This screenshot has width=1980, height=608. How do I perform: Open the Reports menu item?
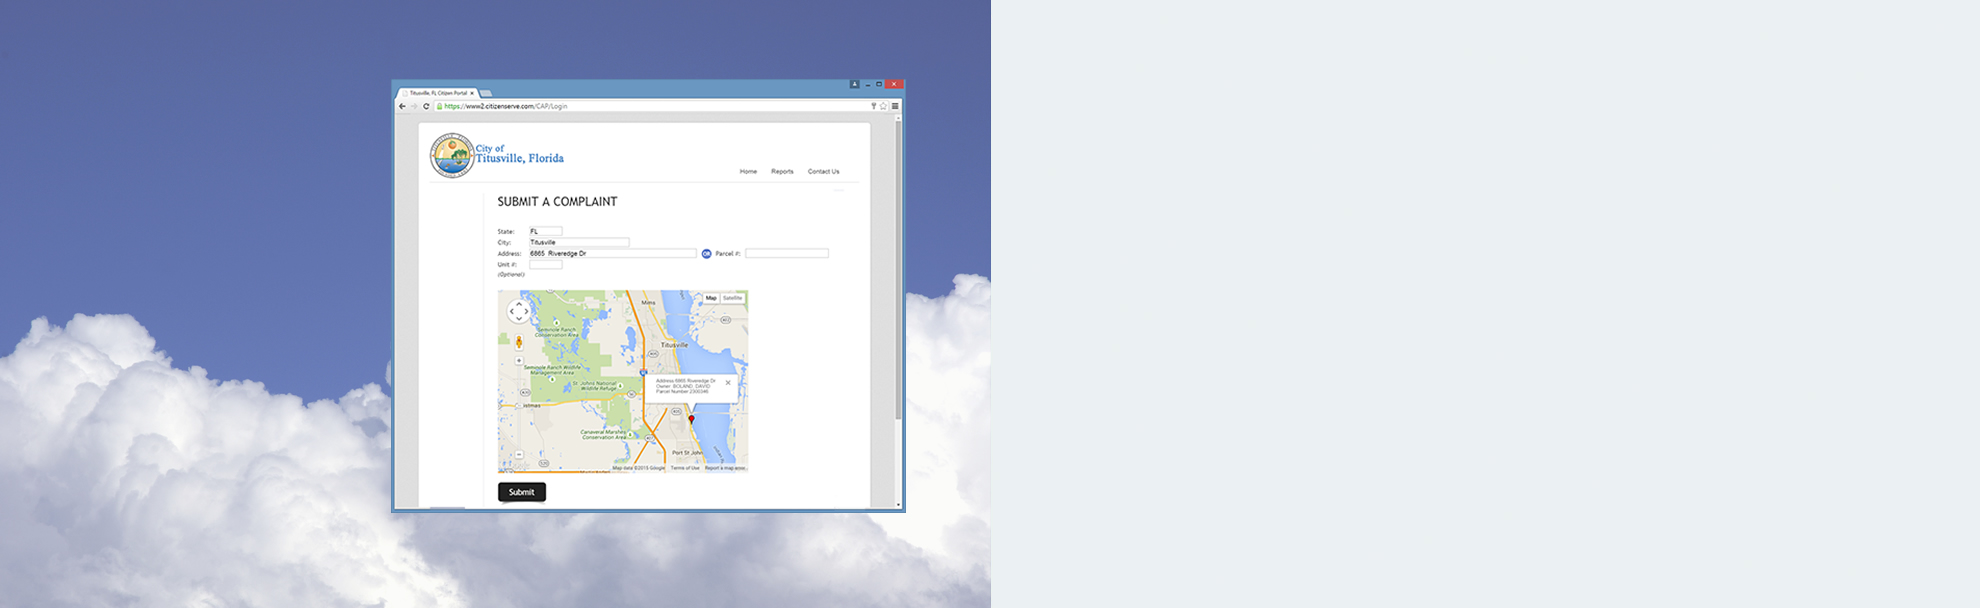coord(782,172)
